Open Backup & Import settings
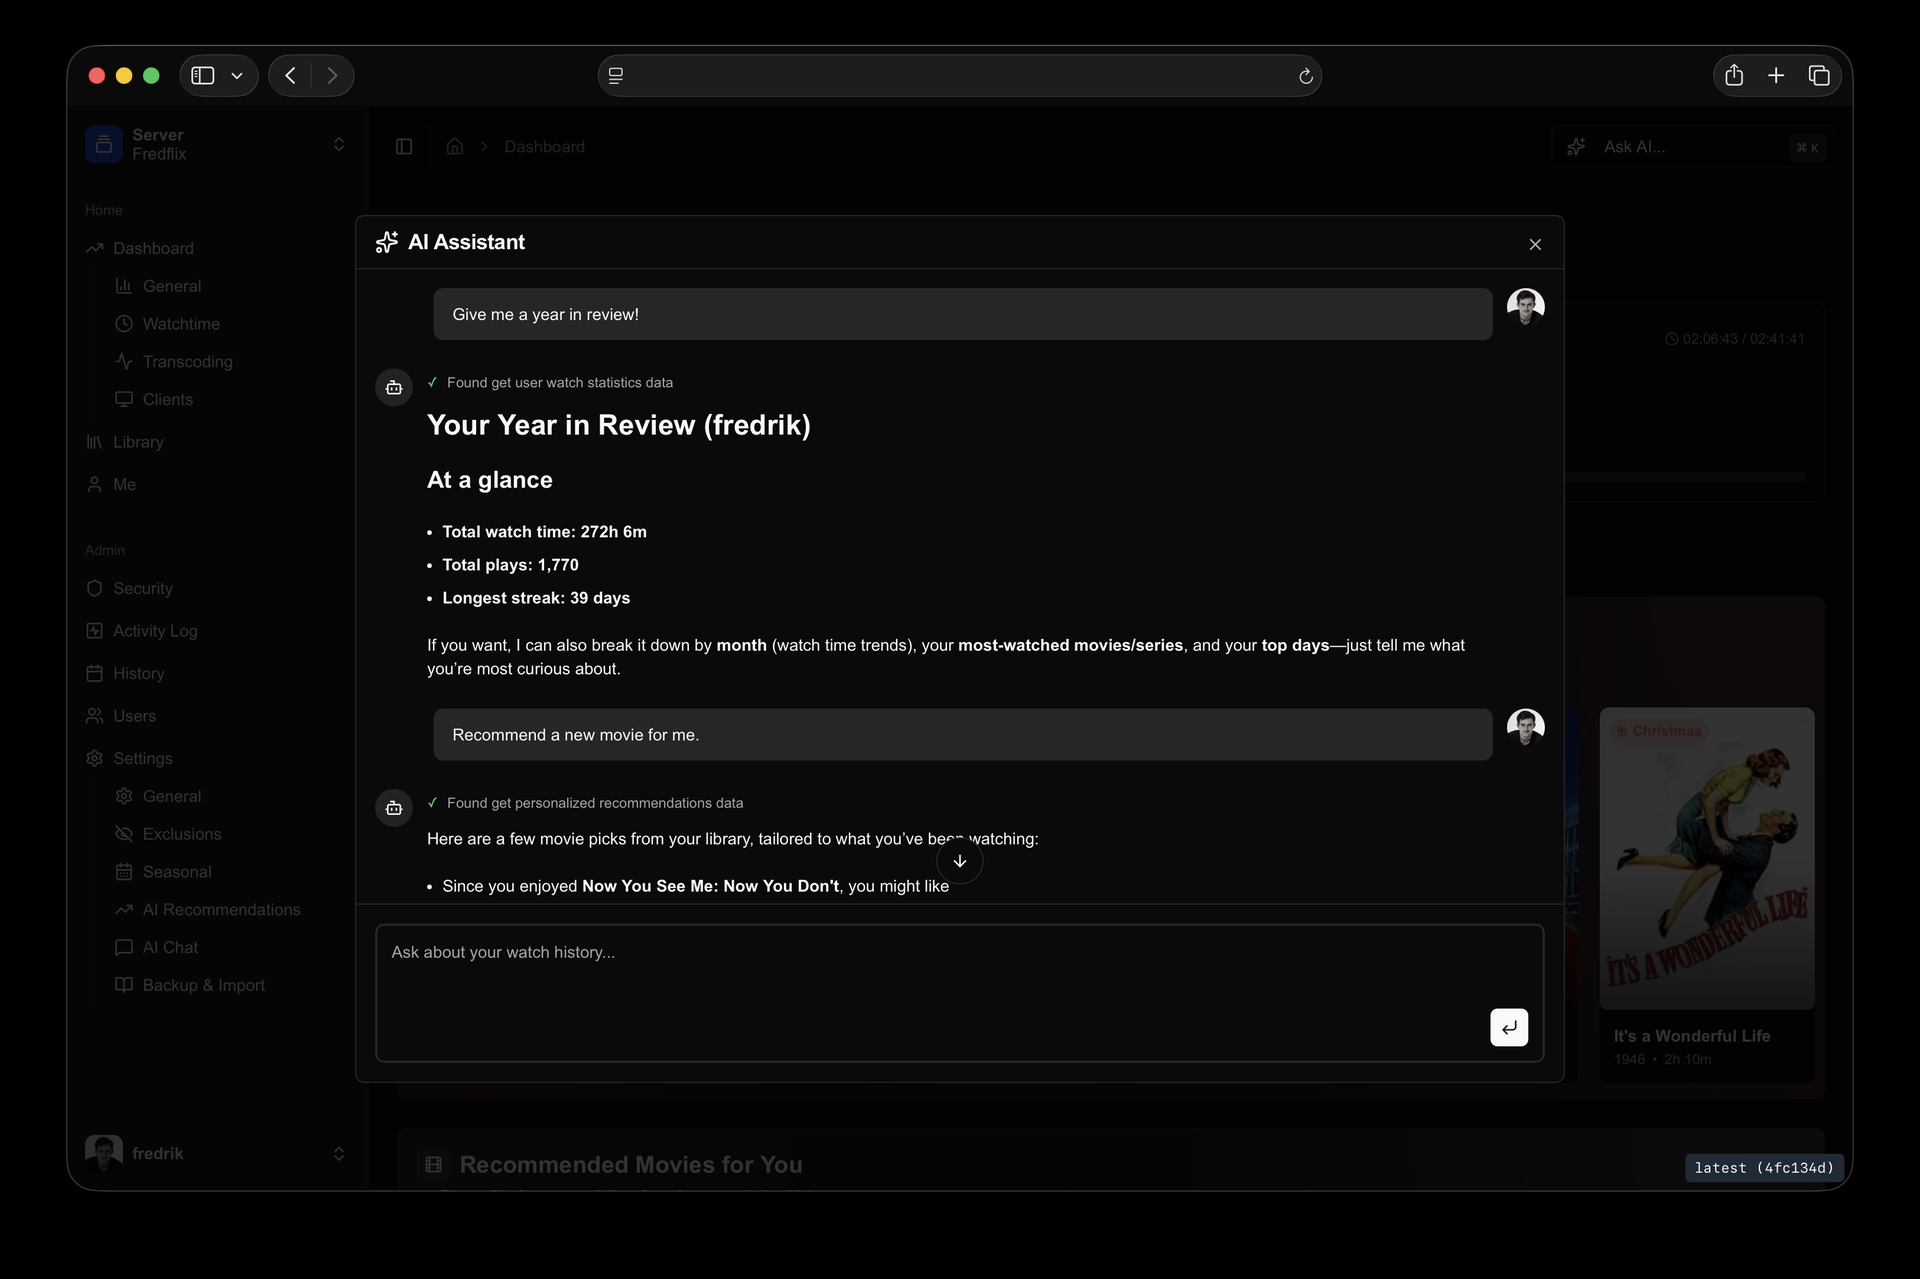Viewport: 1920px width, 1279px height. click(204, 986)
